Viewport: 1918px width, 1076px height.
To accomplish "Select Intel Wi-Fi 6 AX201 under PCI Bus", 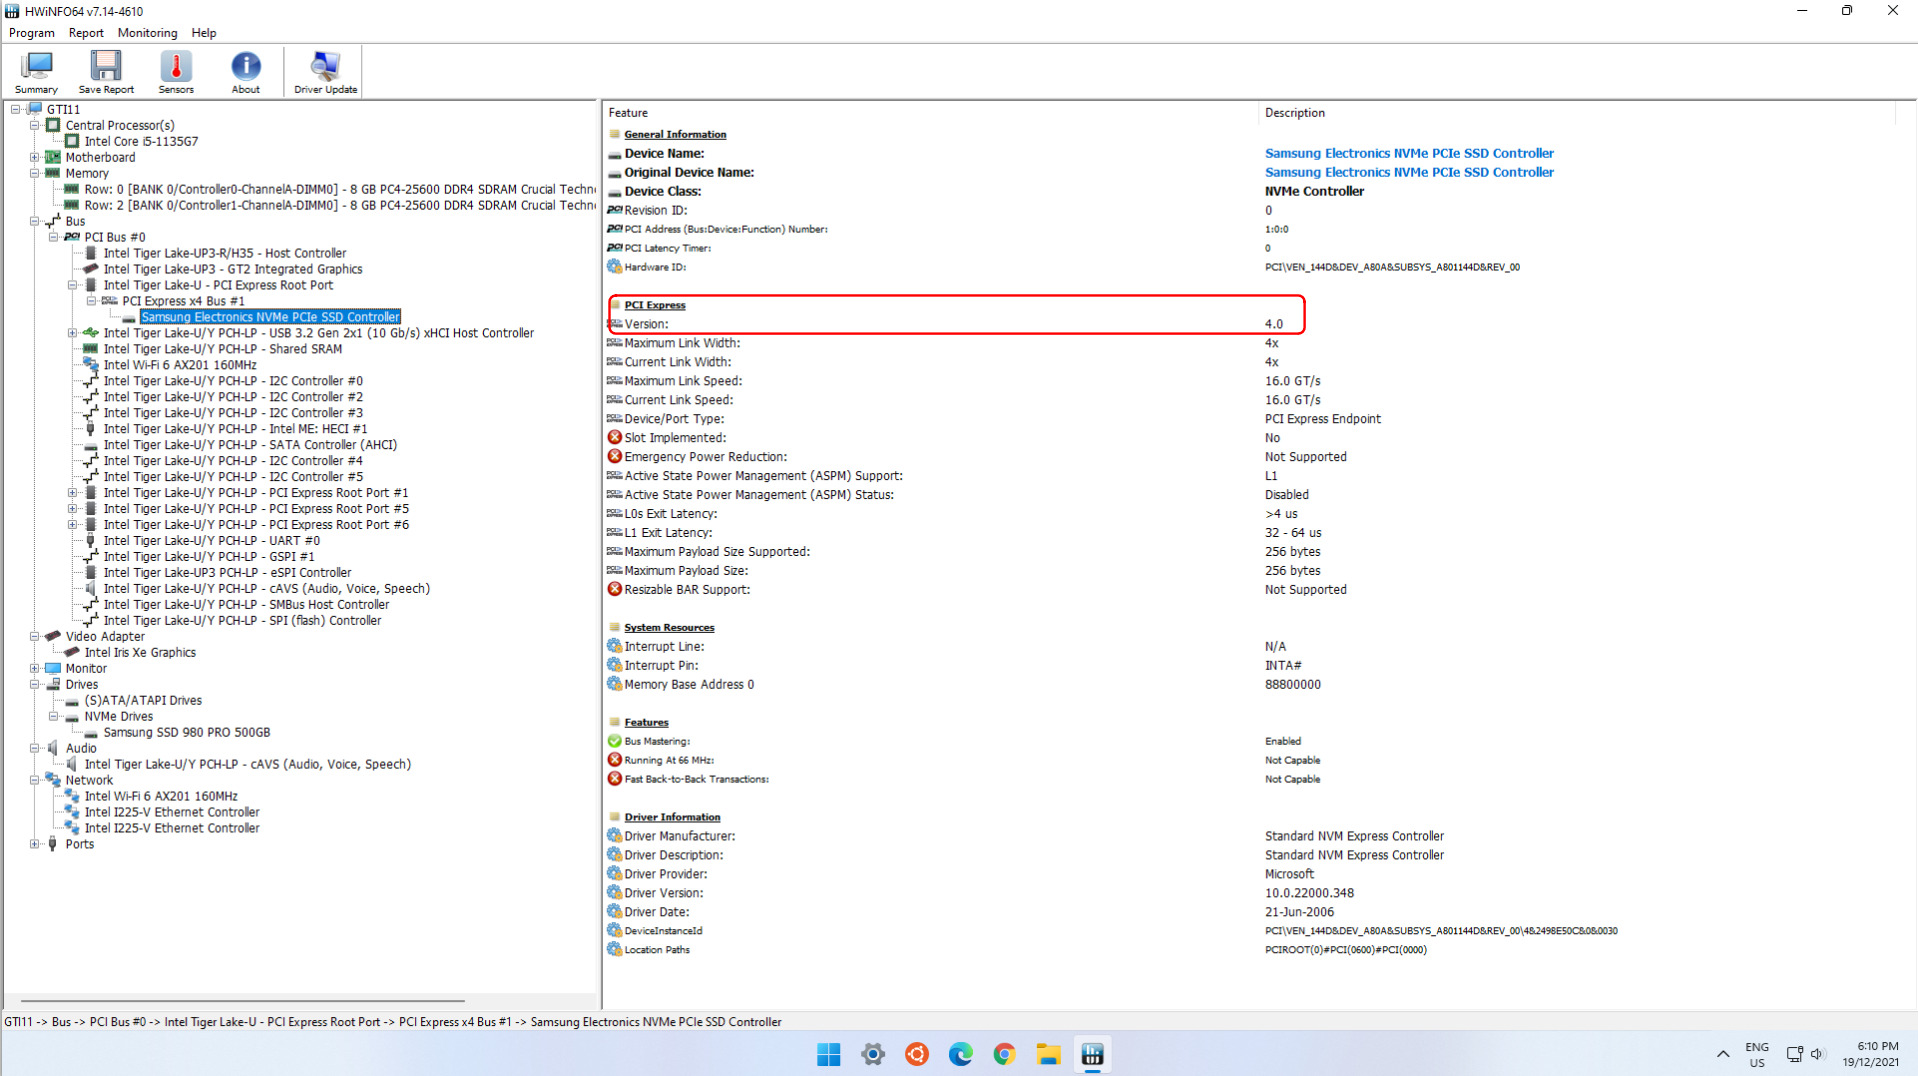I will point(180,365).
